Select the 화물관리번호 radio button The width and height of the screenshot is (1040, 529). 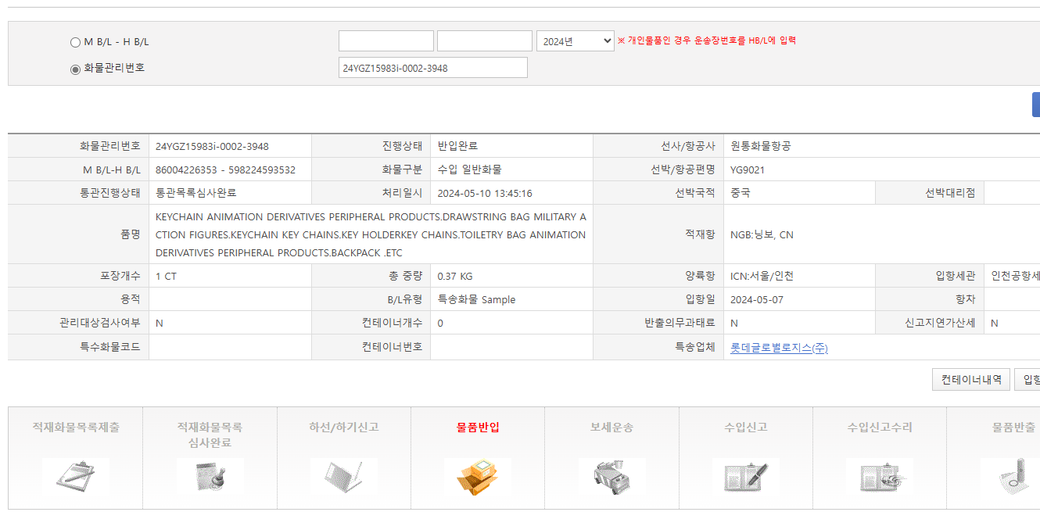(75, 69)
